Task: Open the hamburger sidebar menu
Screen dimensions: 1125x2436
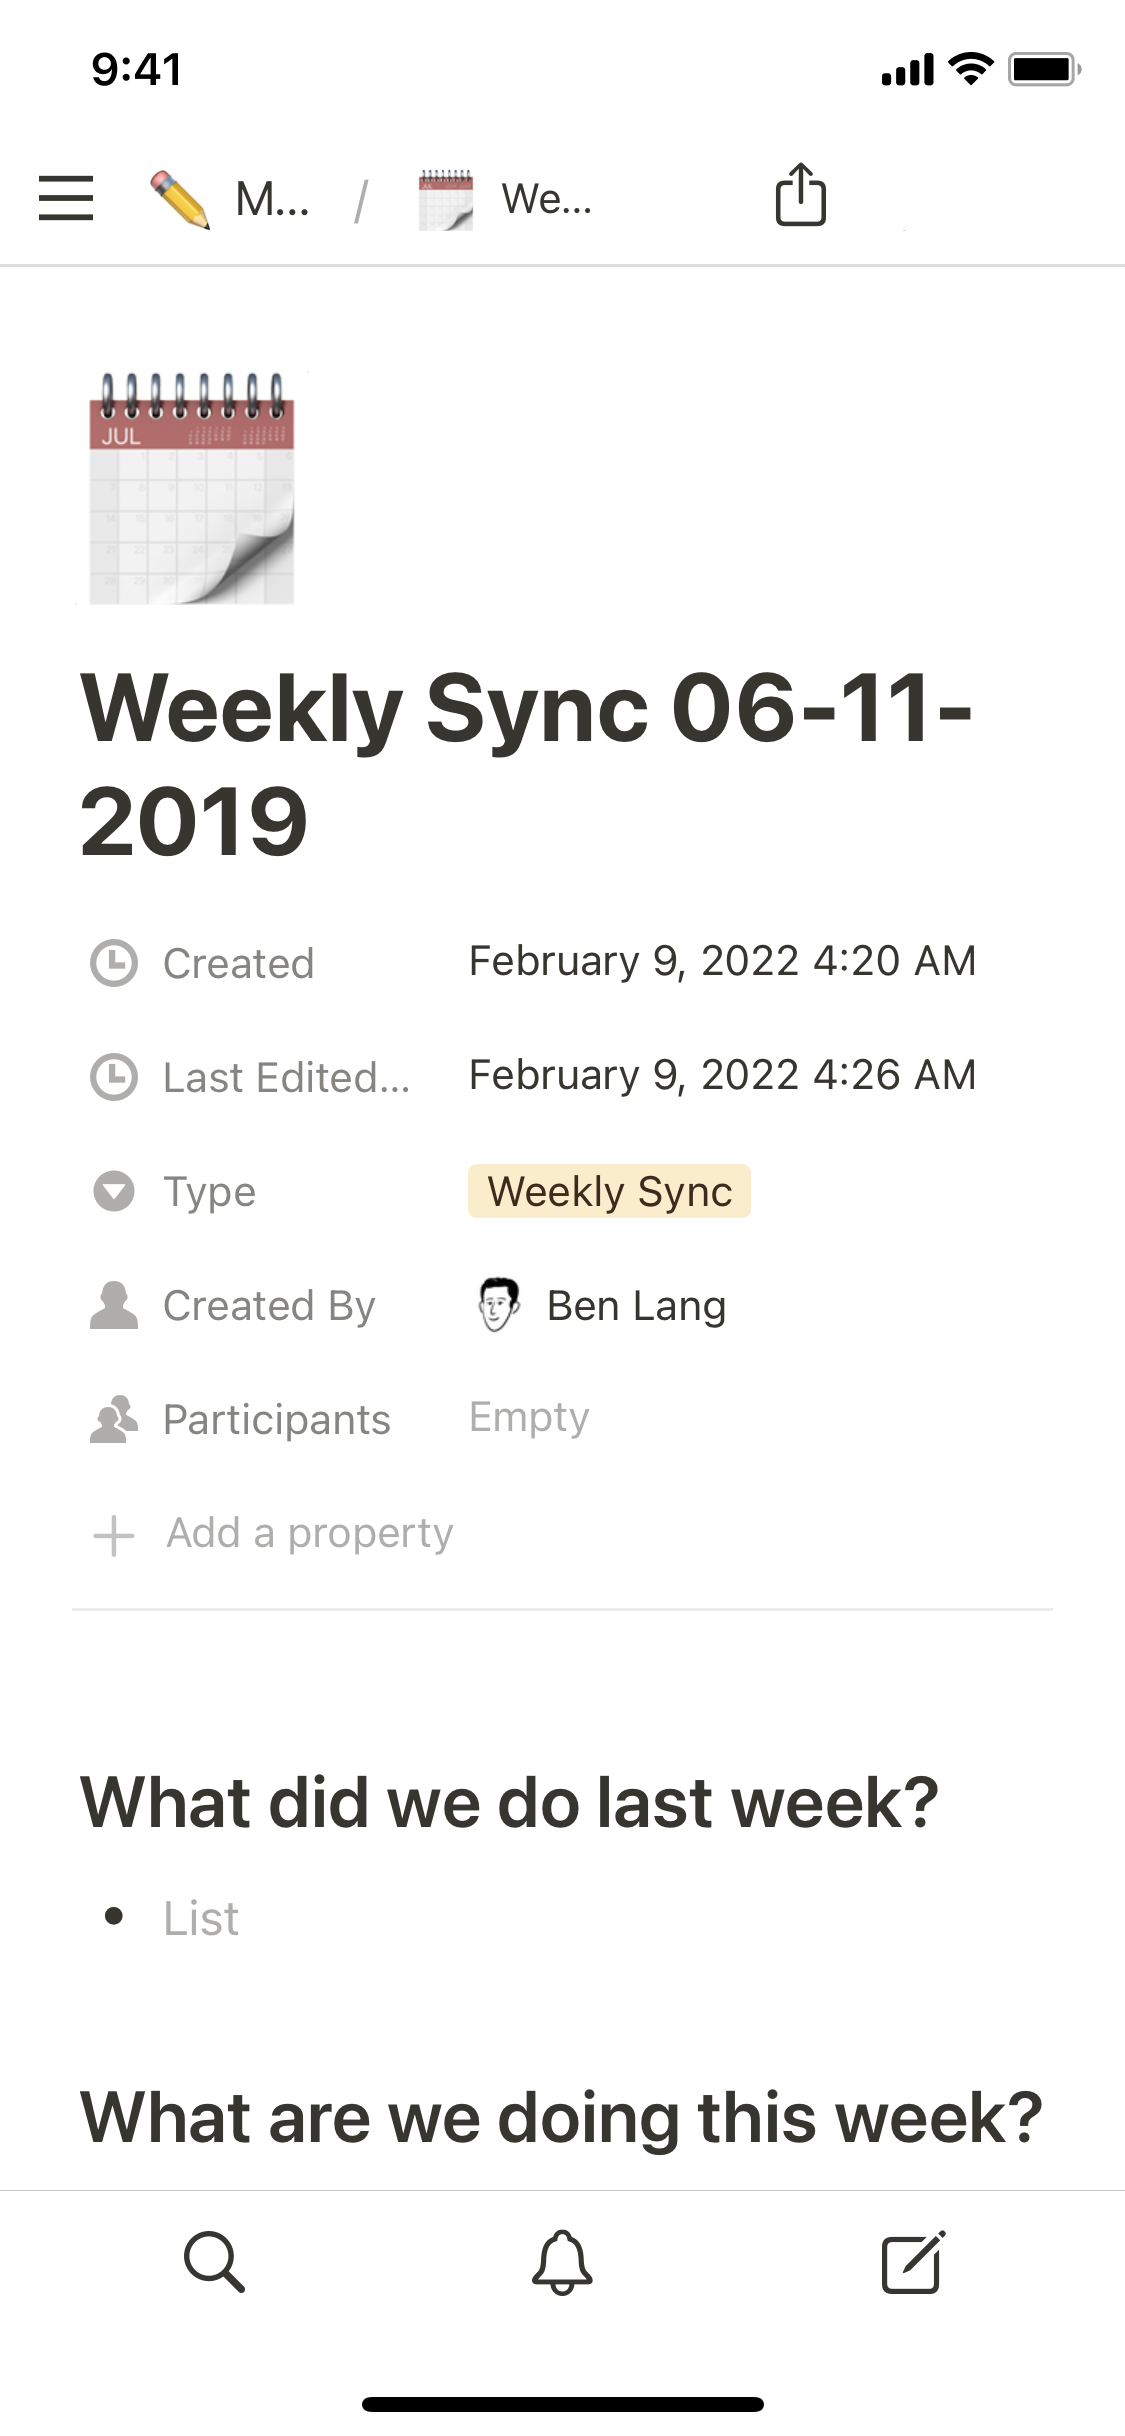Action: coord(66,198)
